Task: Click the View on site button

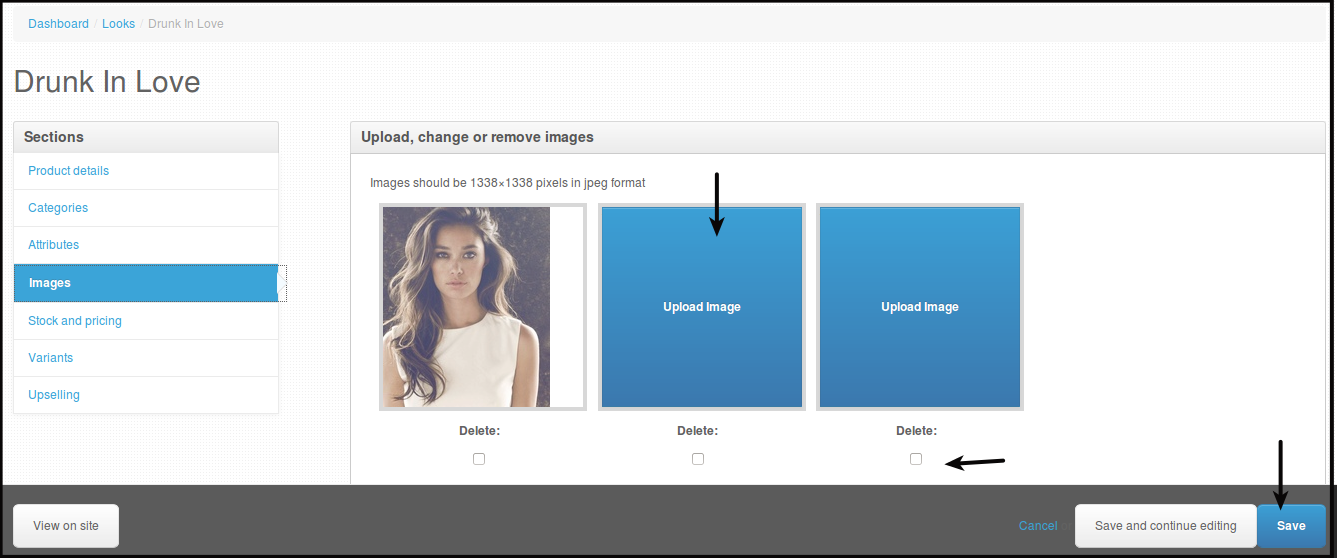Action: (66, 526)
